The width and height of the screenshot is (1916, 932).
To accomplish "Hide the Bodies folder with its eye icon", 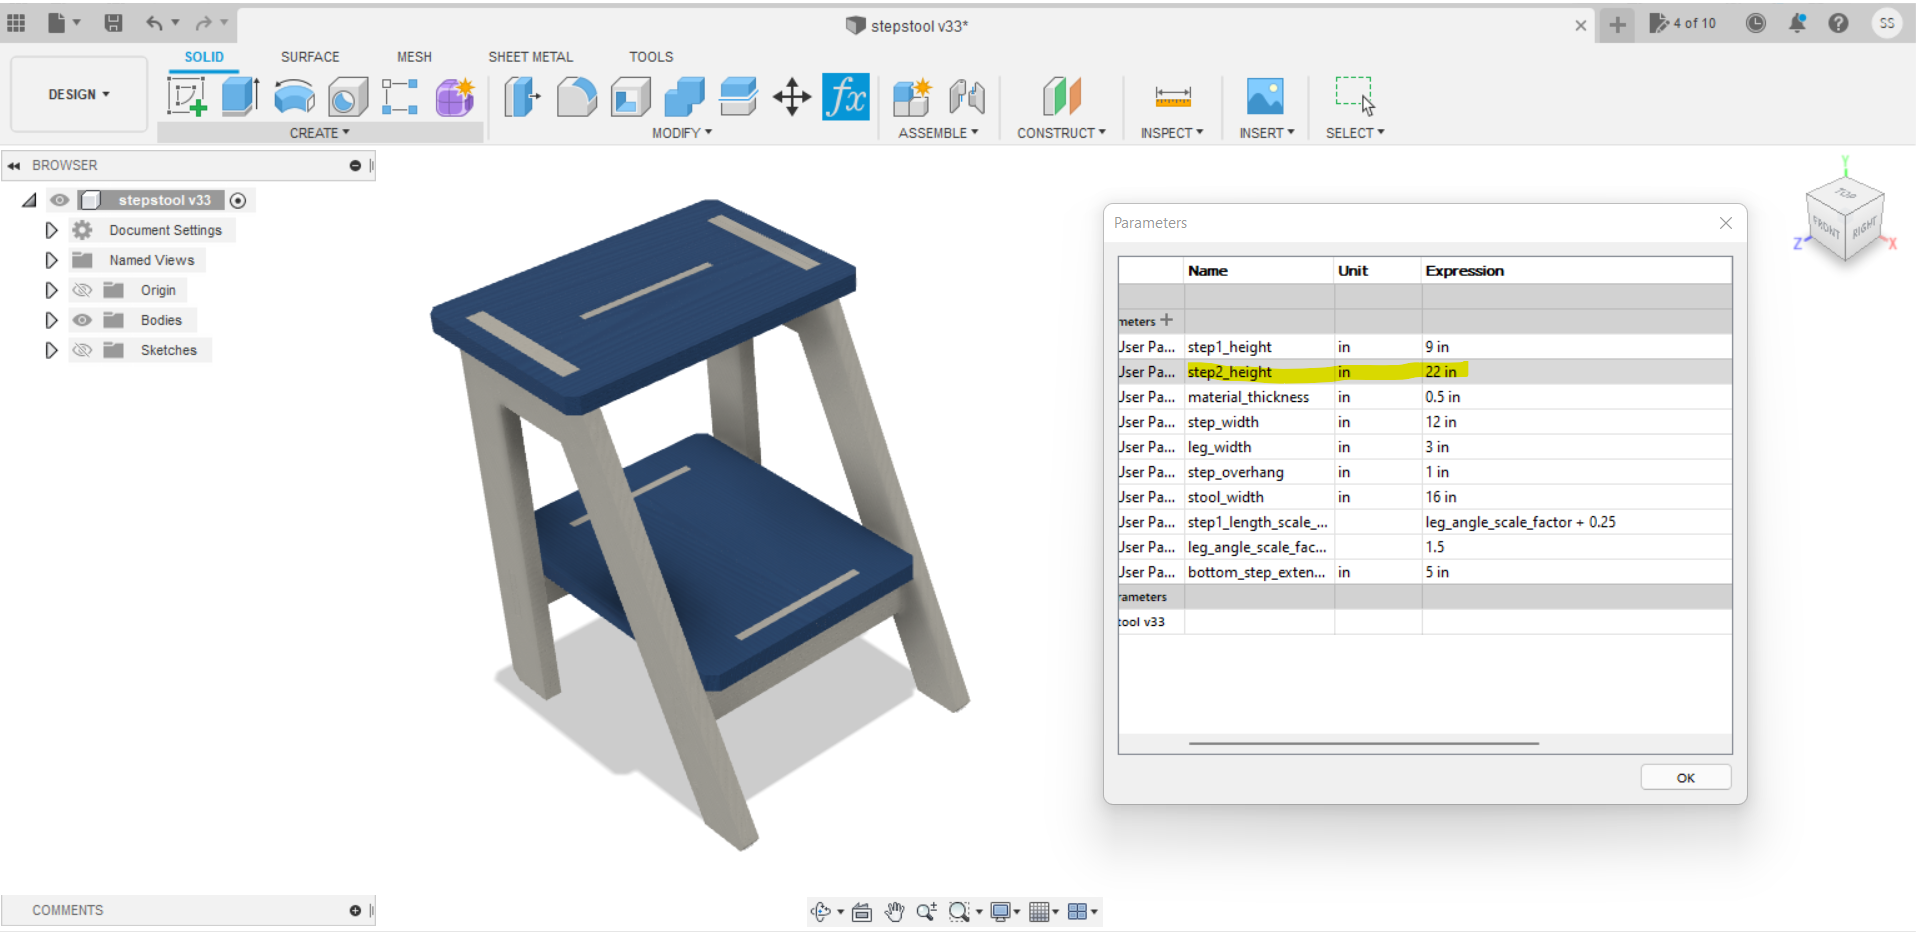I will click(x=82, y=319).
